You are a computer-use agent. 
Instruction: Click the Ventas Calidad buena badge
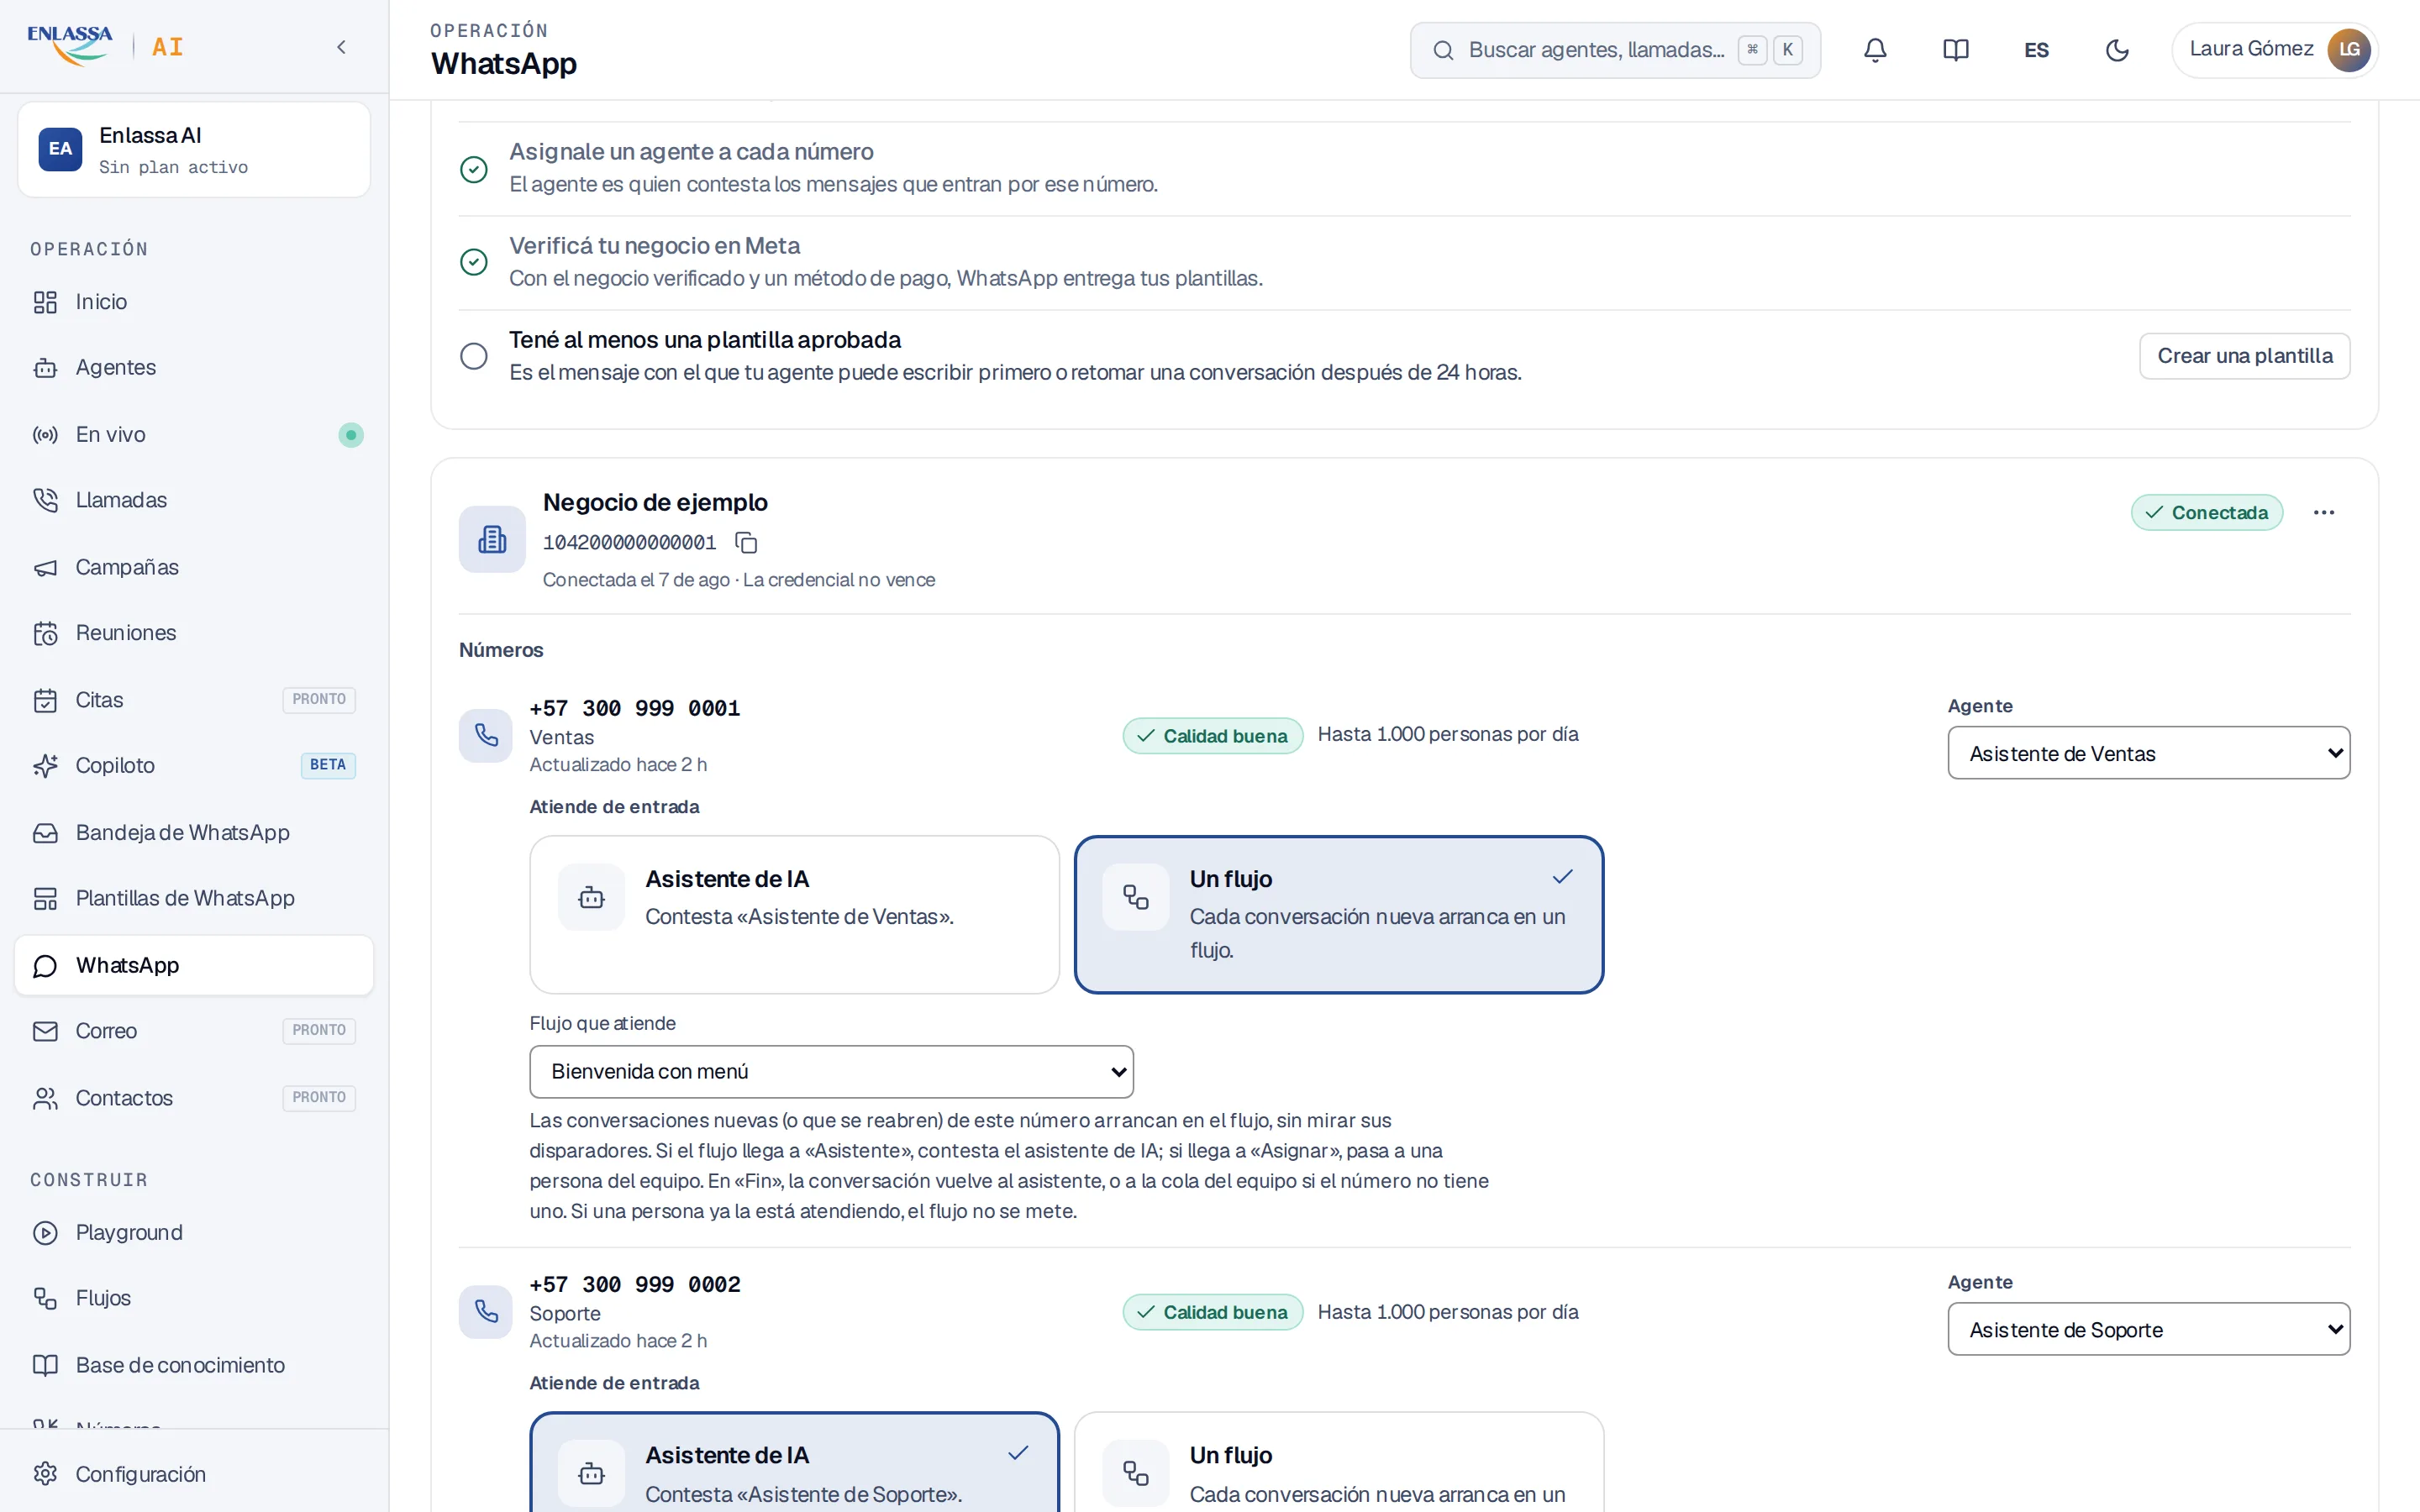pyautogui.click(x=1212, y=736)
